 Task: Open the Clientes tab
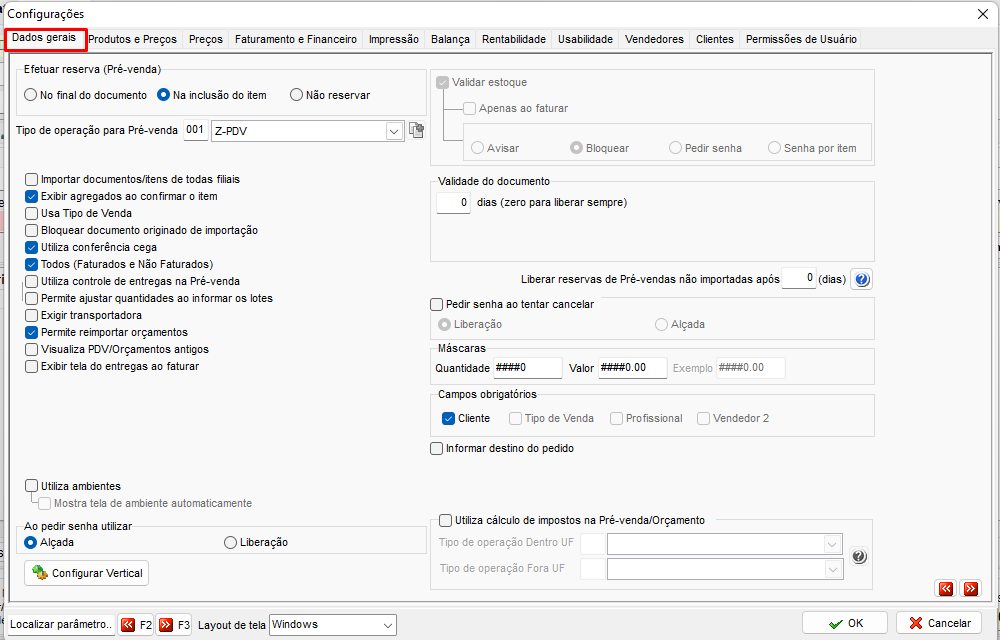(x=714, y=39)
